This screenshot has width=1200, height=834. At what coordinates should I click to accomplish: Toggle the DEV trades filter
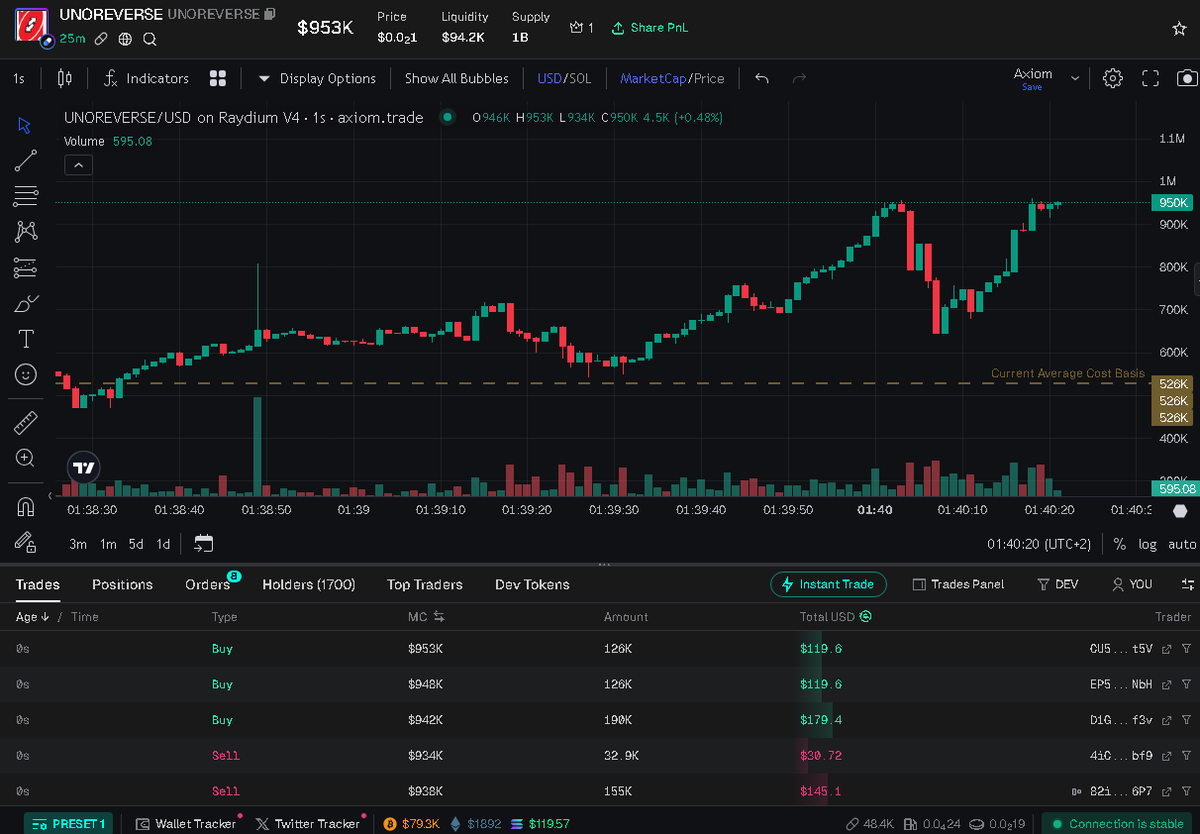(x=1058, y=584)
